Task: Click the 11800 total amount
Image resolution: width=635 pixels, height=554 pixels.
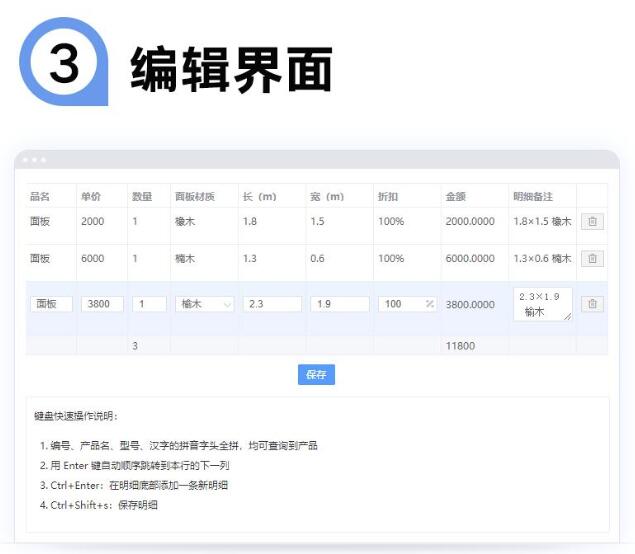Action: pos(460,346)
